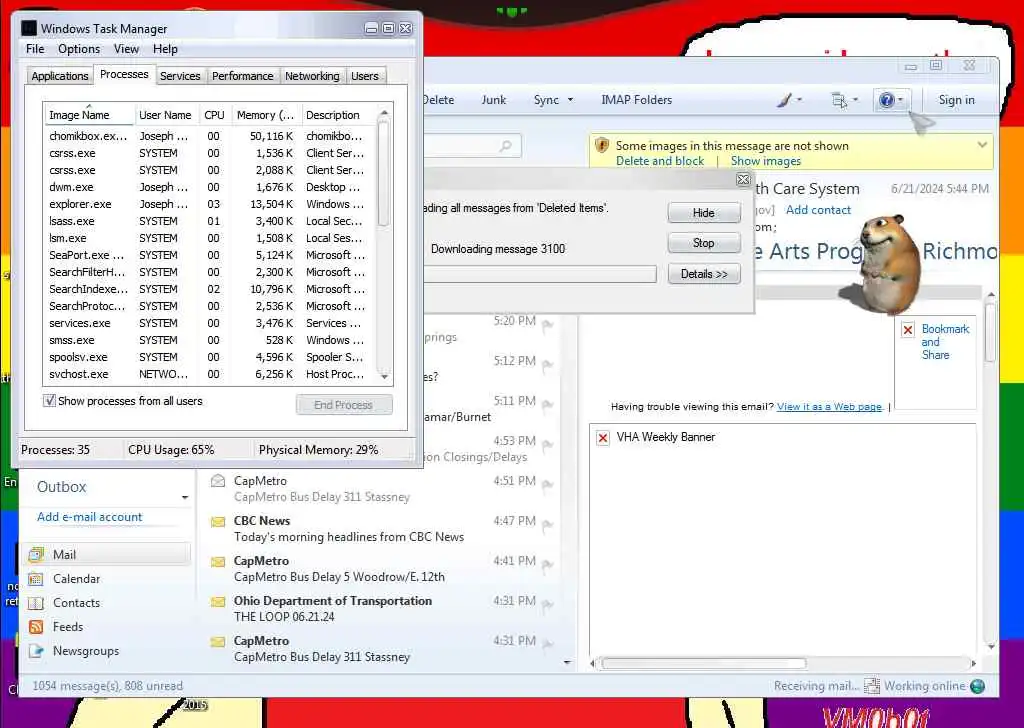The image size is (1024, 728).
Task: Select the services.exe process row
Action: tap(210, 323)
